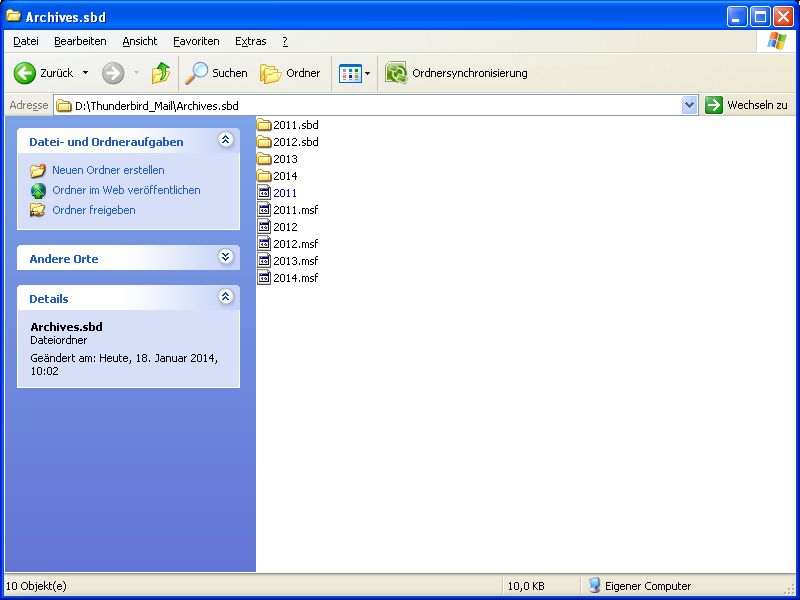The image size is (800, 600).
Task: Expand the address bar dropdown list
Action: [x=689, y=105]
